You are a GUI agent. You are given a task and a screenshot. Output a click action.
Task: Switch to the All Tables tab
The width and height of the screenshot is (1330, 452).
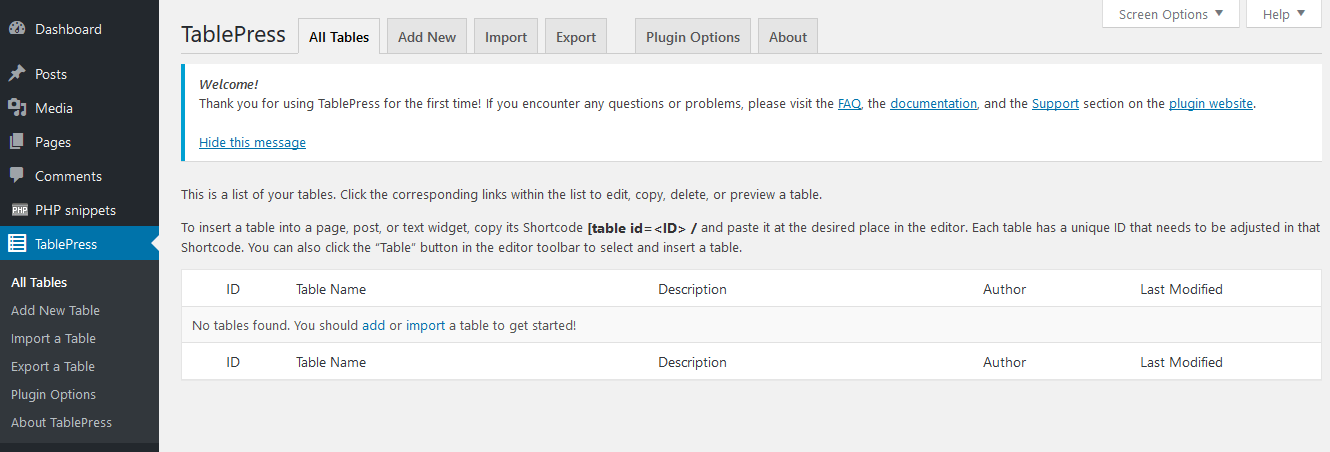coord(339,37)
